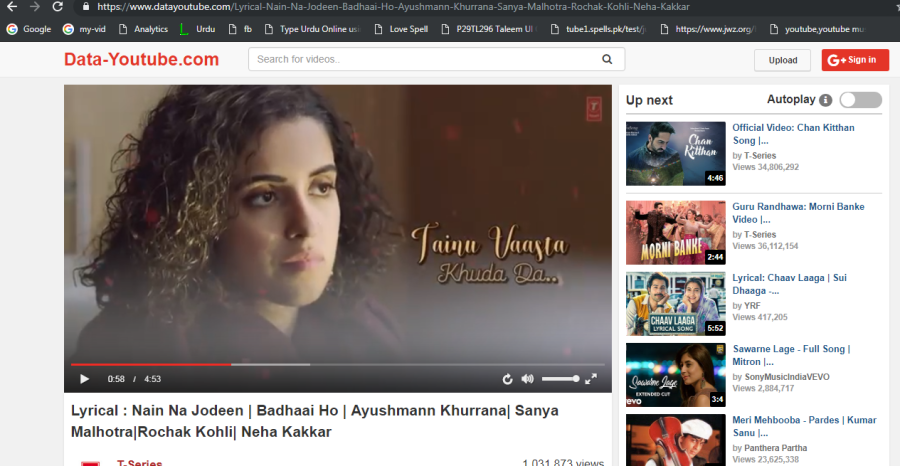Seek on the video progress bar
Viewport: 900px width, 466px height.
(338, 364)
